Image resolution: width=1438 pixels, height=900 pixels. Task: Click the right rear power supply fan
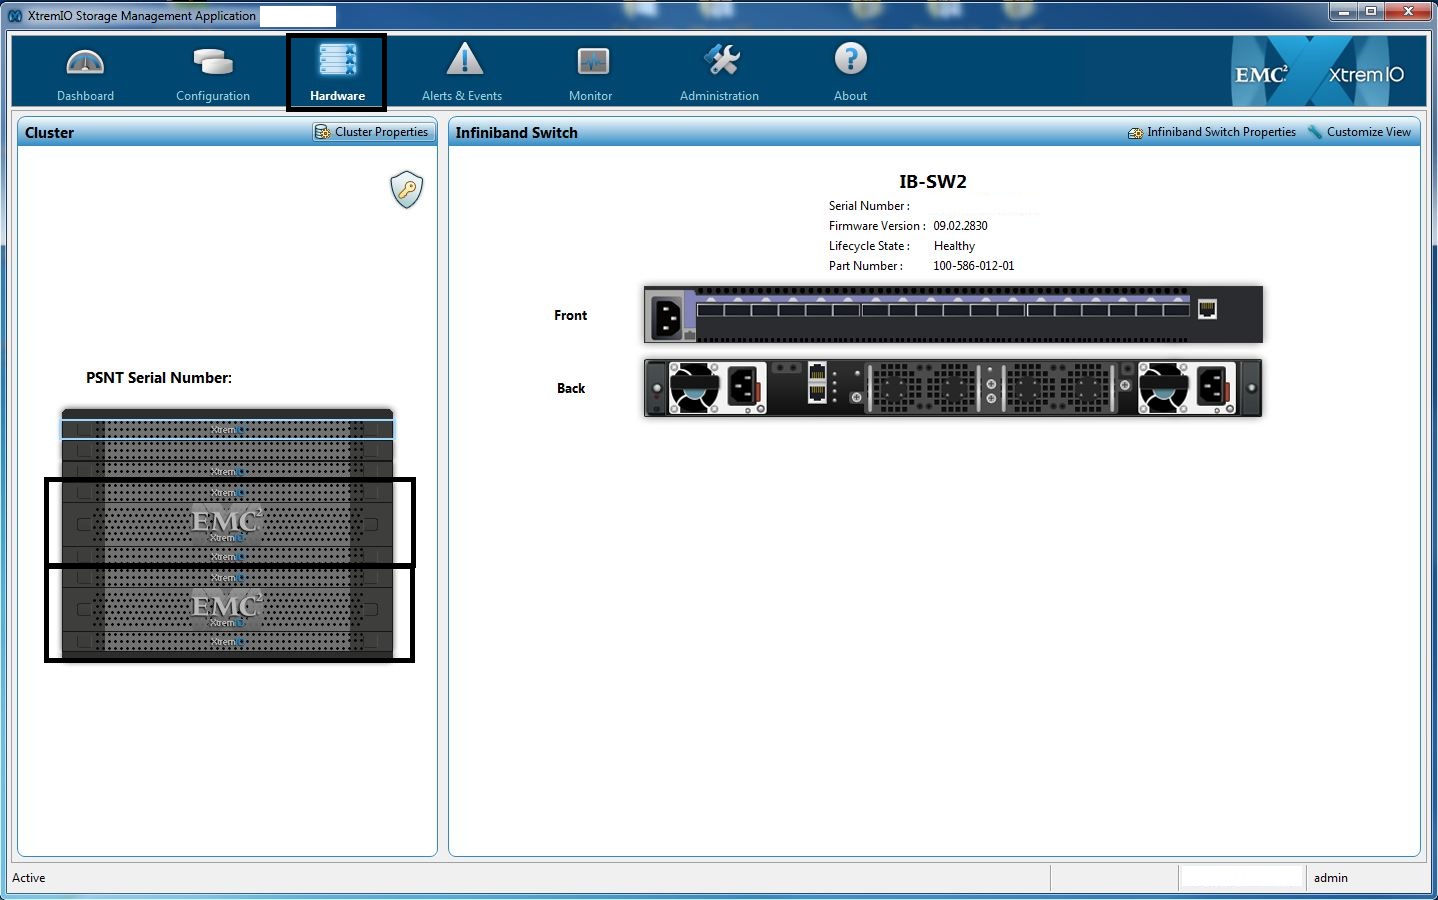(x=1164, y=388)
